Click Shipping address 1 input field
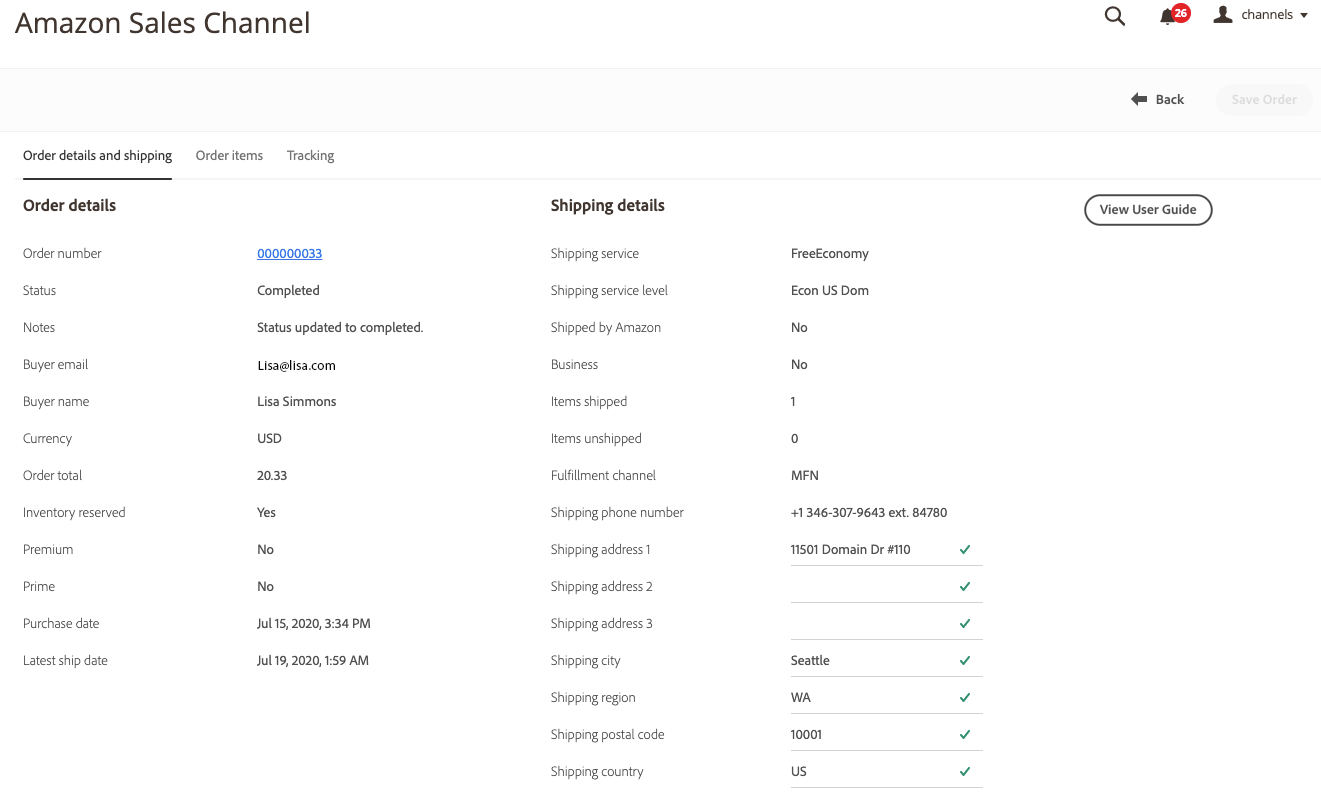The height and width of the screenshot is (808, 1321). pyautogui.click(x=886, y=549)
